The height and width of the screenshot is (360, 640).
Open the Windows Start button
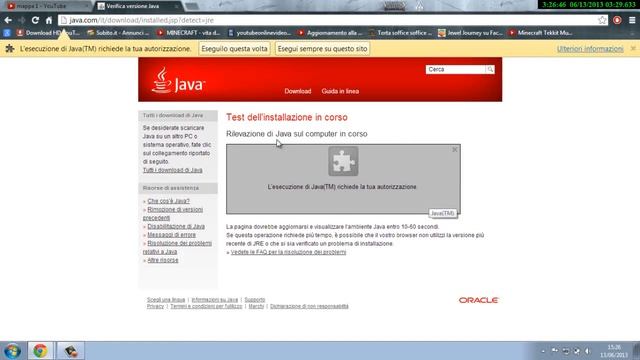pos(12,351)
